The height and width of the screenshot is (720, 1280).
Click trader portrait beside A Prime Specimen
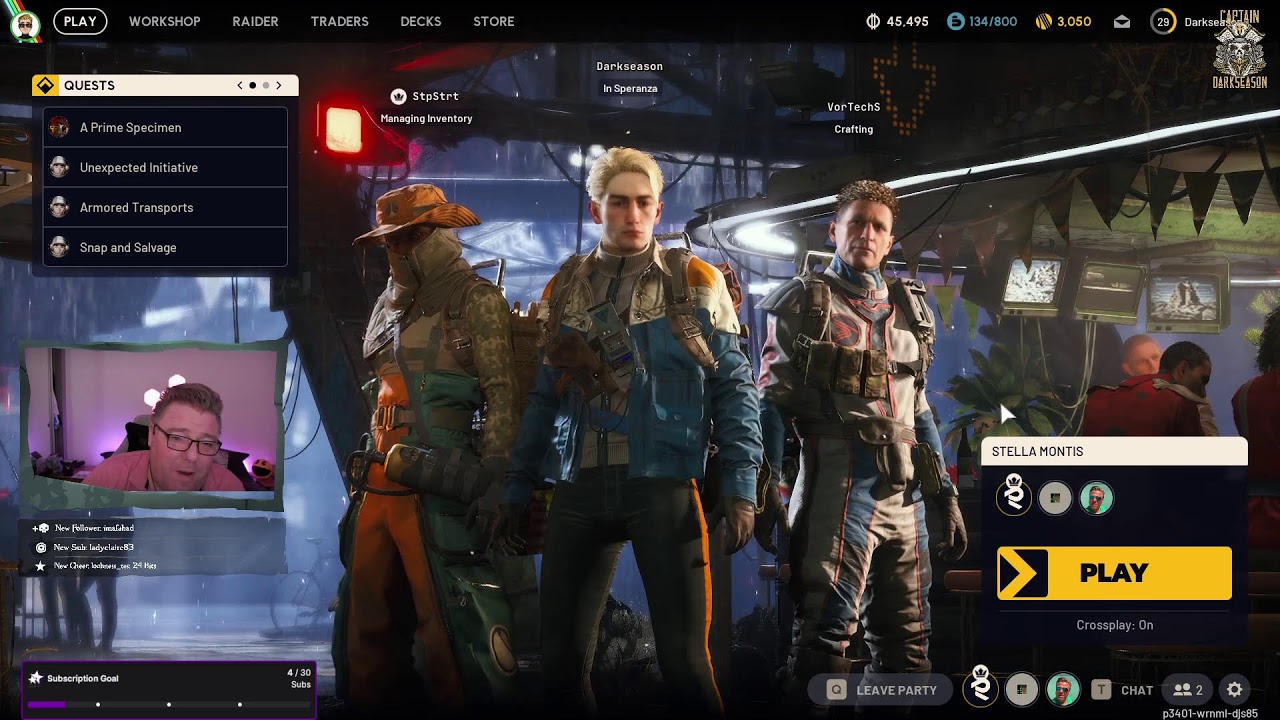(x=59, y=127)
